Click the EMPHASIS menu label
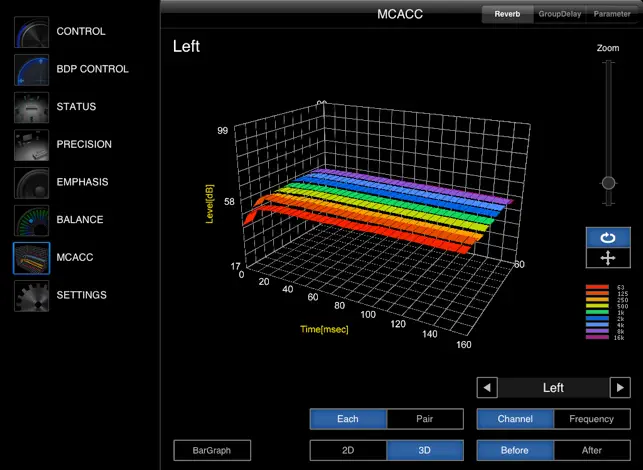The width and height of the screenshot is (643, 470). pos(82,183)
